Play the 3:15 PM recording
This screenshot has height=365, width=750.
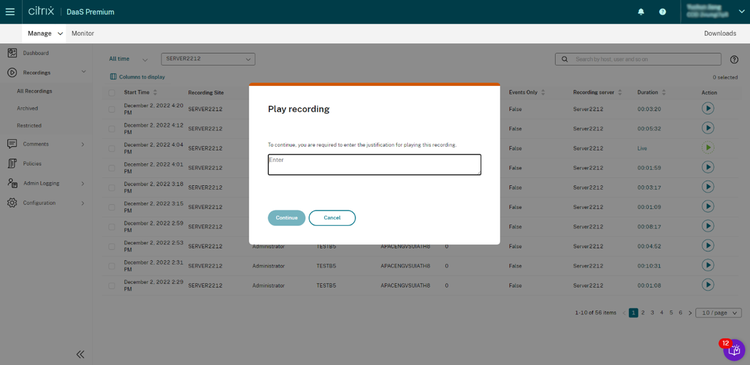pos(708,207)
